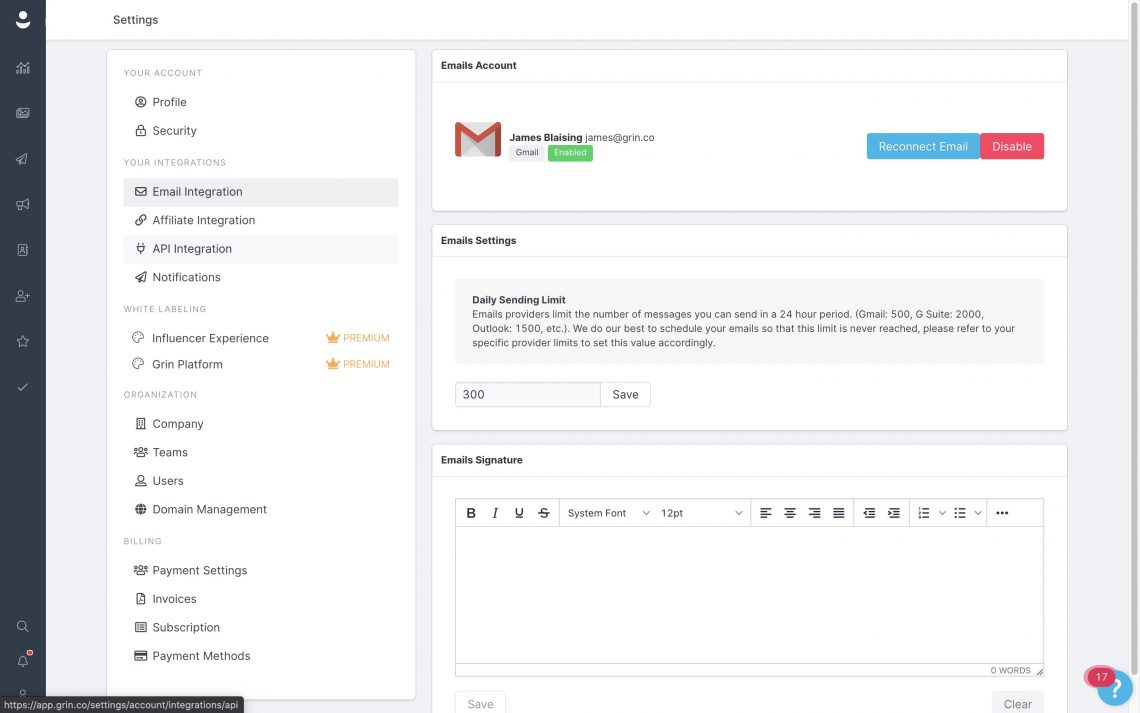Apply strikethrough formatting in the editor
Screen dimensions: 1140x713
tap(543, 512)
